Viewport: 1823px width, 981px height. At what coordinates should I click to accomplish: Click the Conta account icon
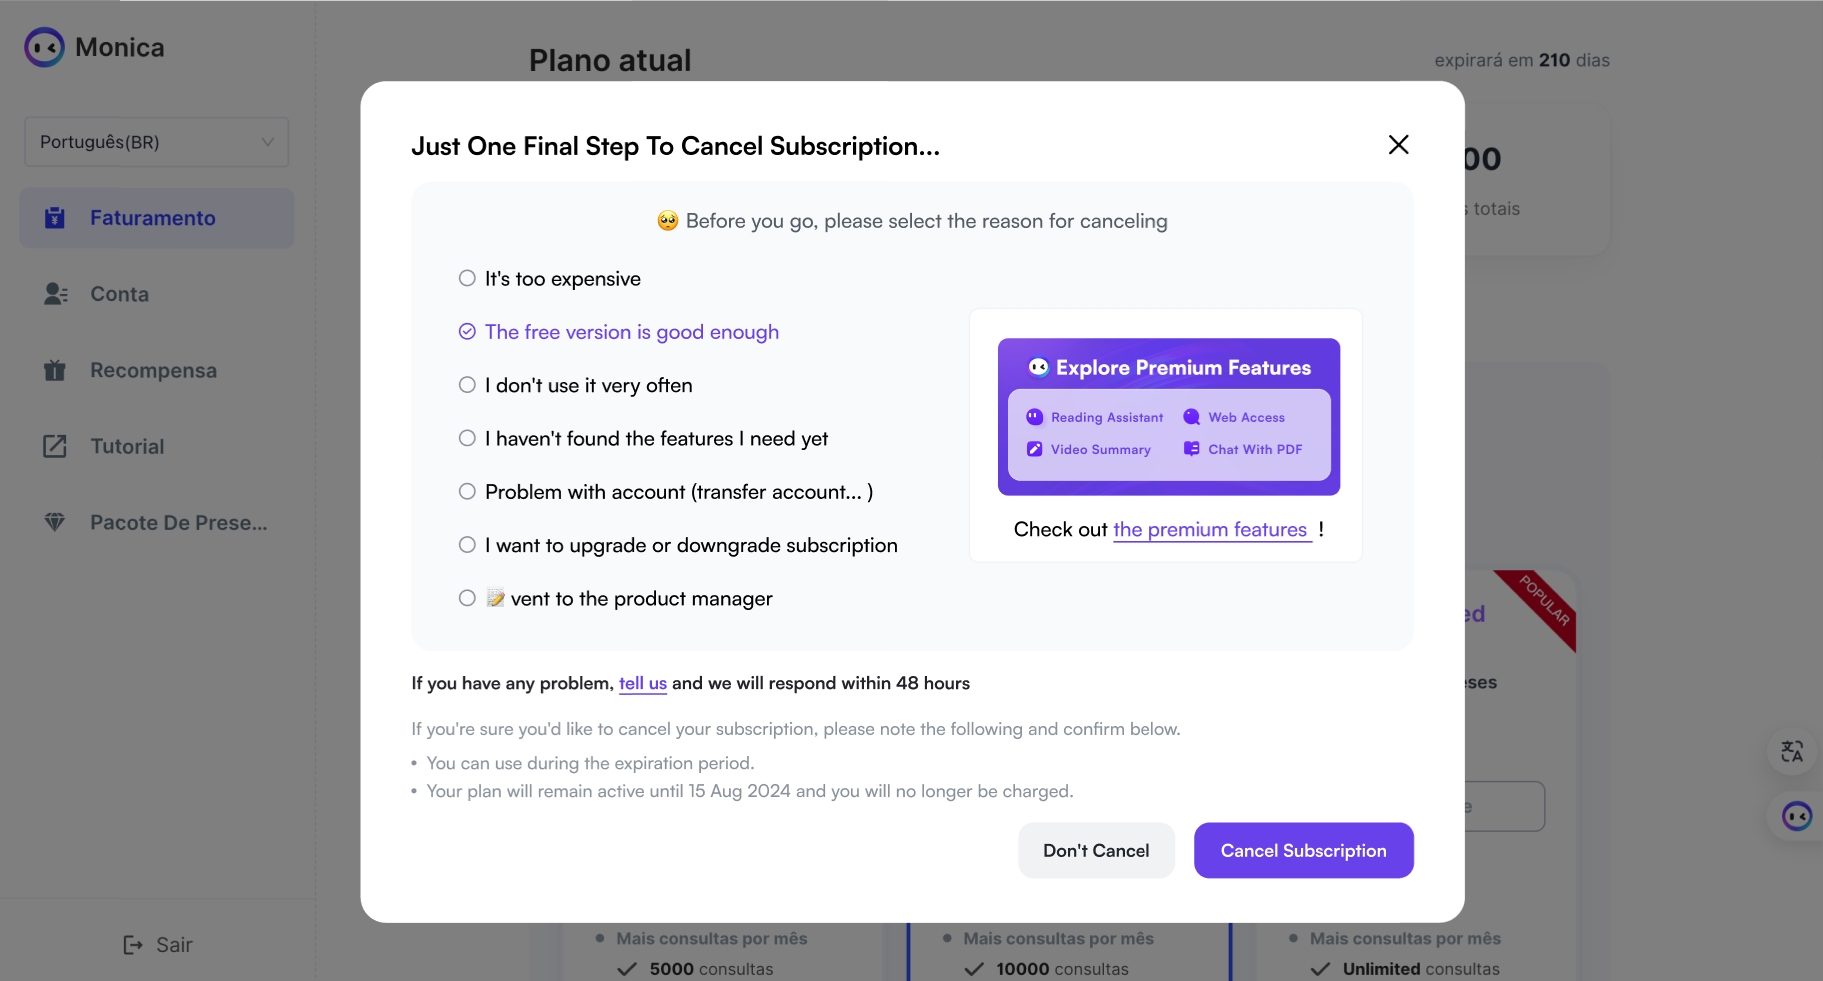point(56,294)
